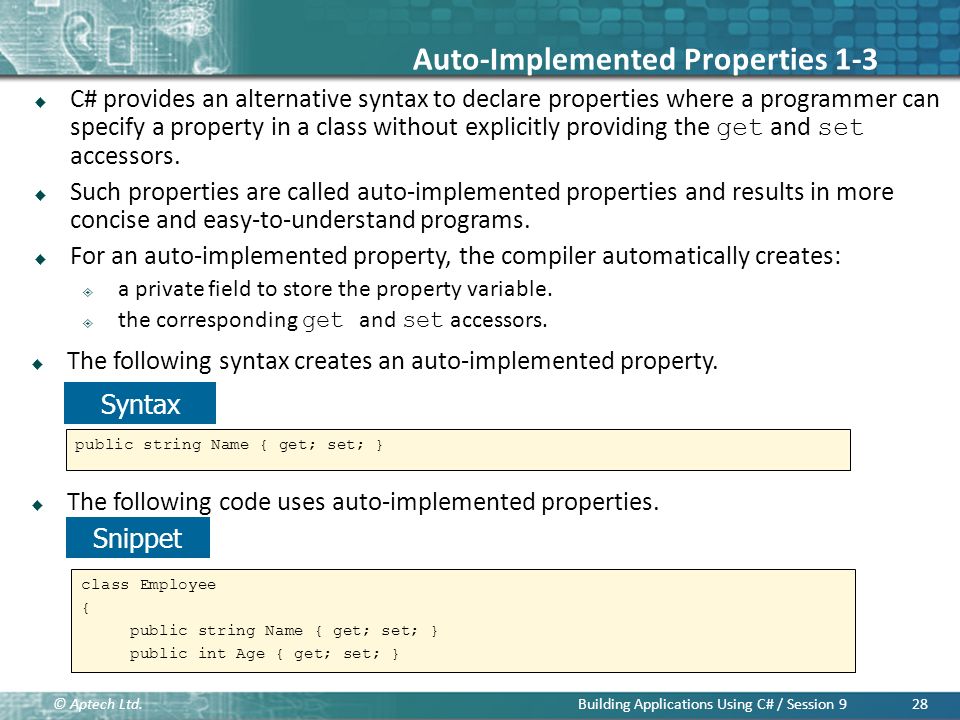Select the blue 'Syntax' label box
This screenshot has width=960, height=720.
click(140, 403)
